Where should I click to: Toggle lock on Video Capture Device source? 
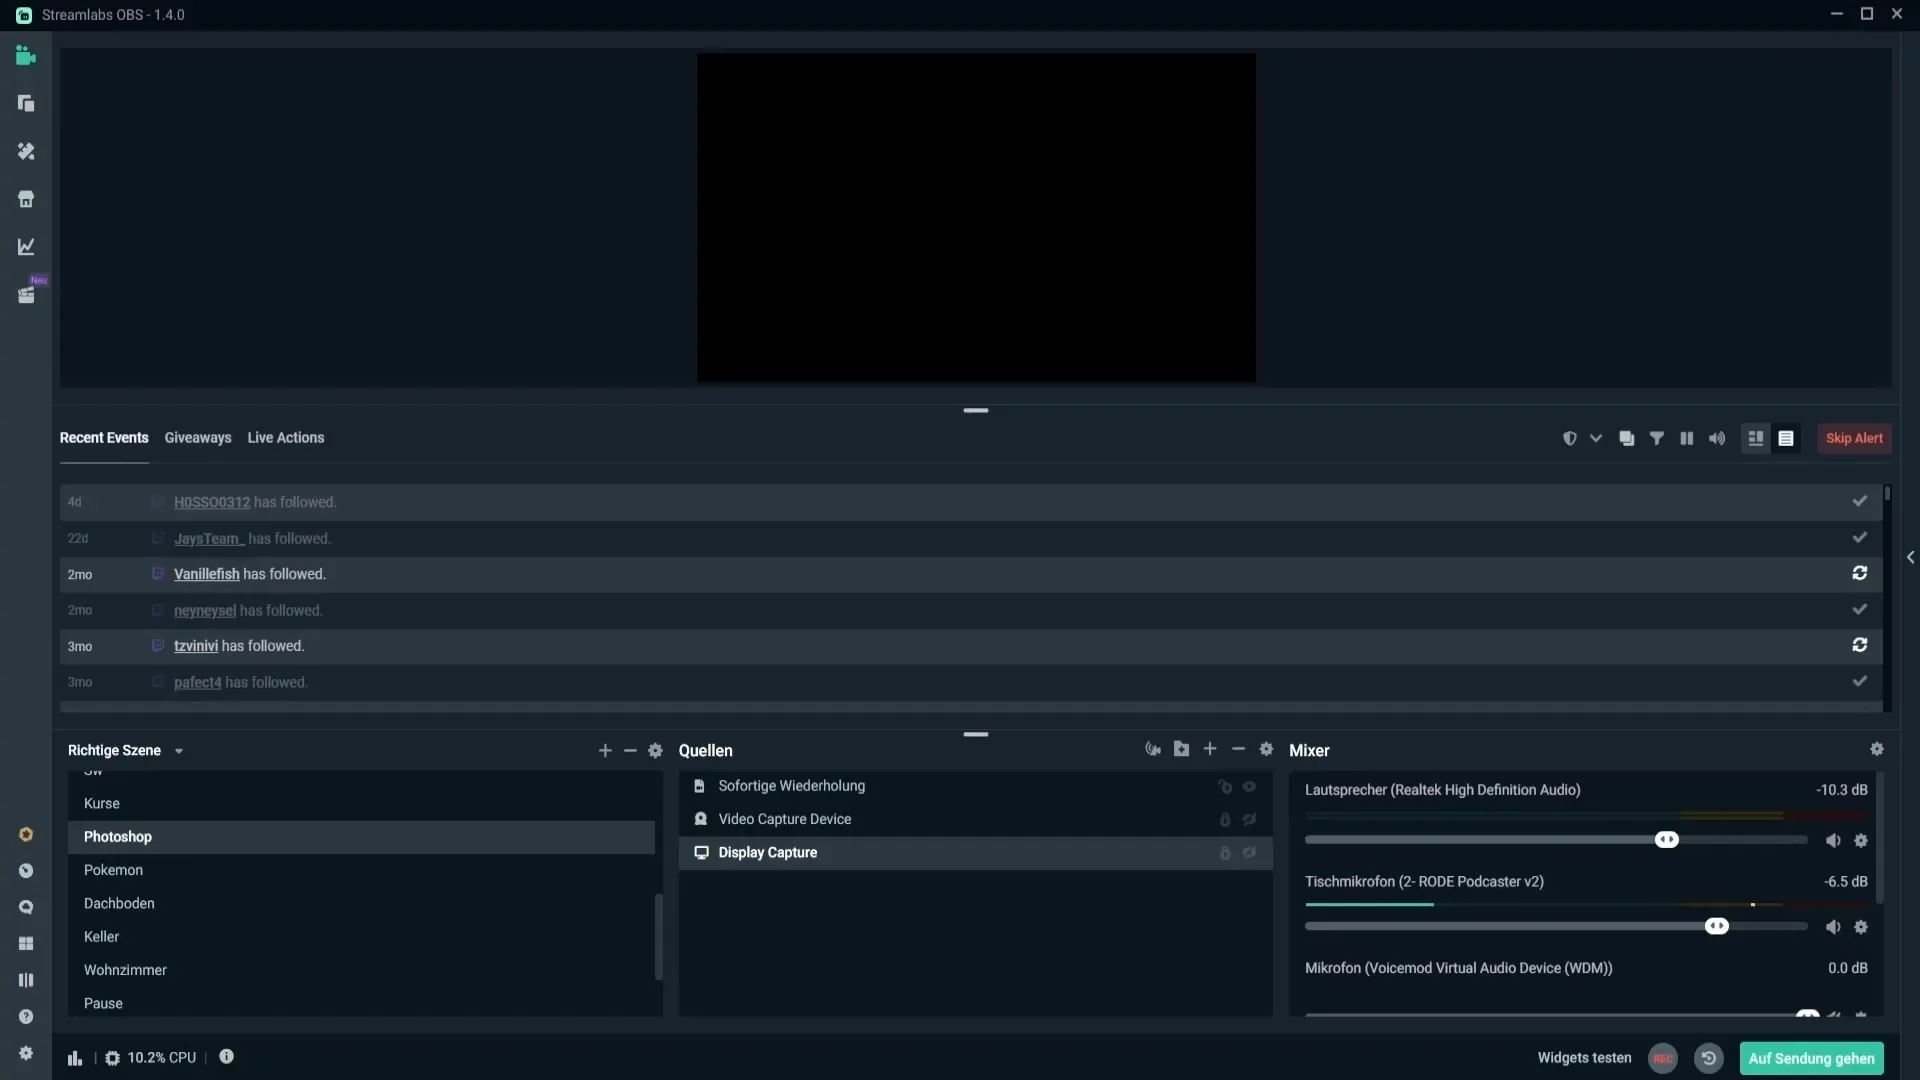(1225, 820)
